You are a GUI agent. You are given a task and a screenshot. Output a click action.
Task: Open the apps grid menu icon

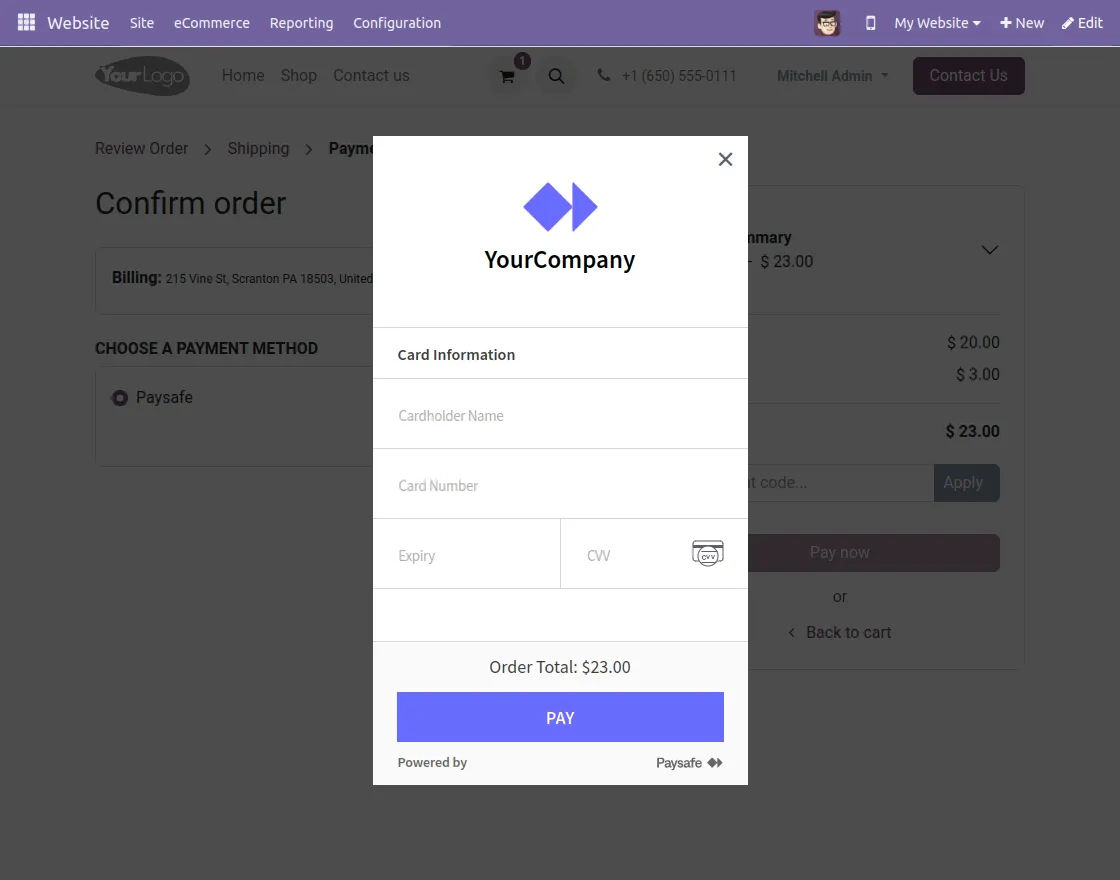coord(27,23)
